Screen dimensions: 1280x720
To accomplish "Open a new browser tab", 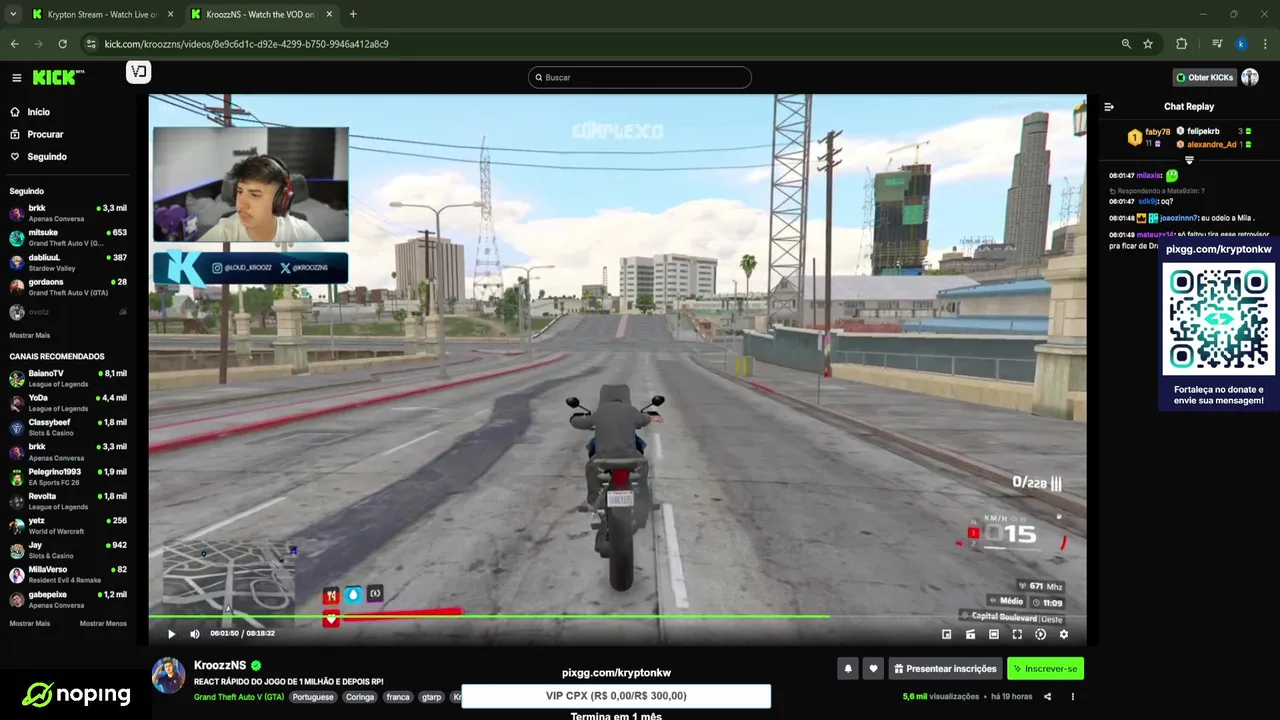I will (353, 14).
